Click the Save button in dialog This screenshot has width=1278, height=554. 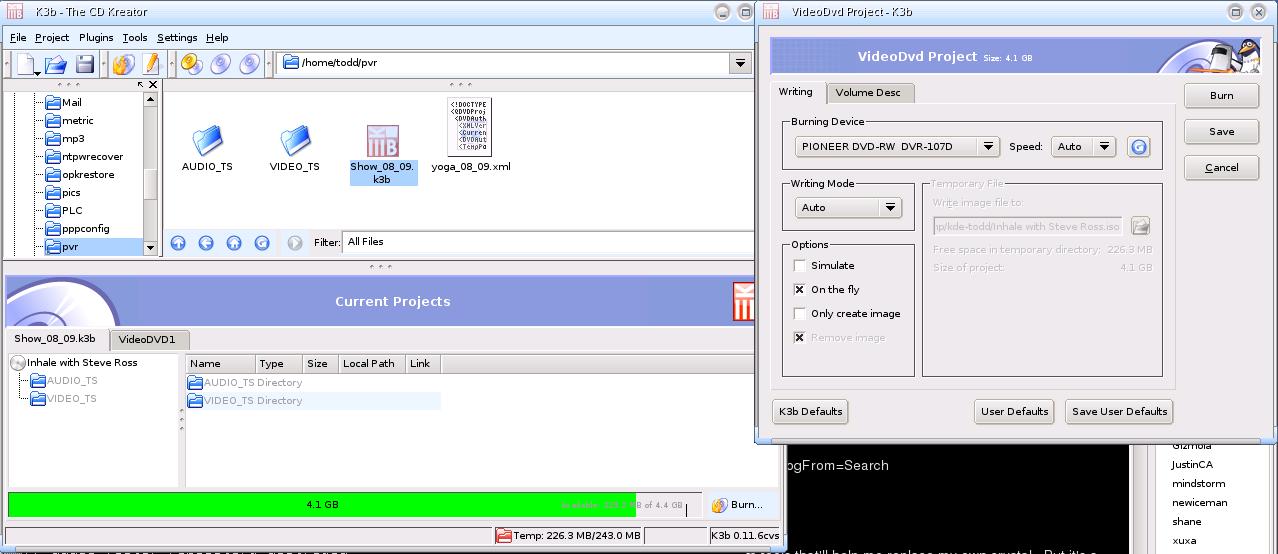pos(1221,132)
